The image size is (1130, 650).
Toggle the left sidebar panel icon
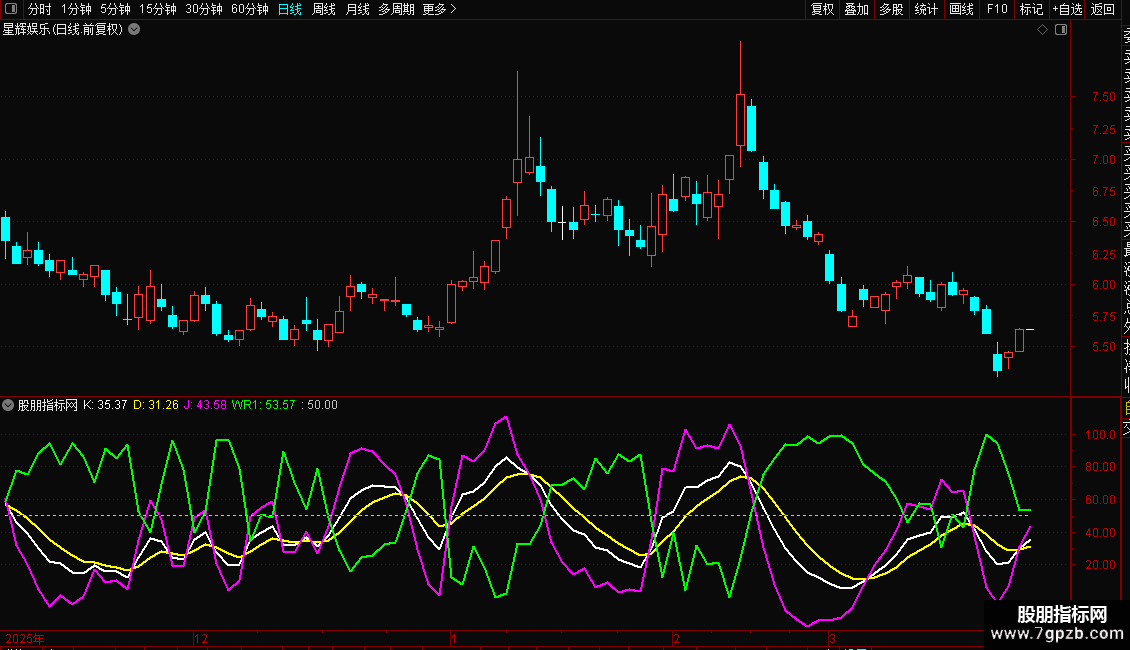(x=11, y=9)
